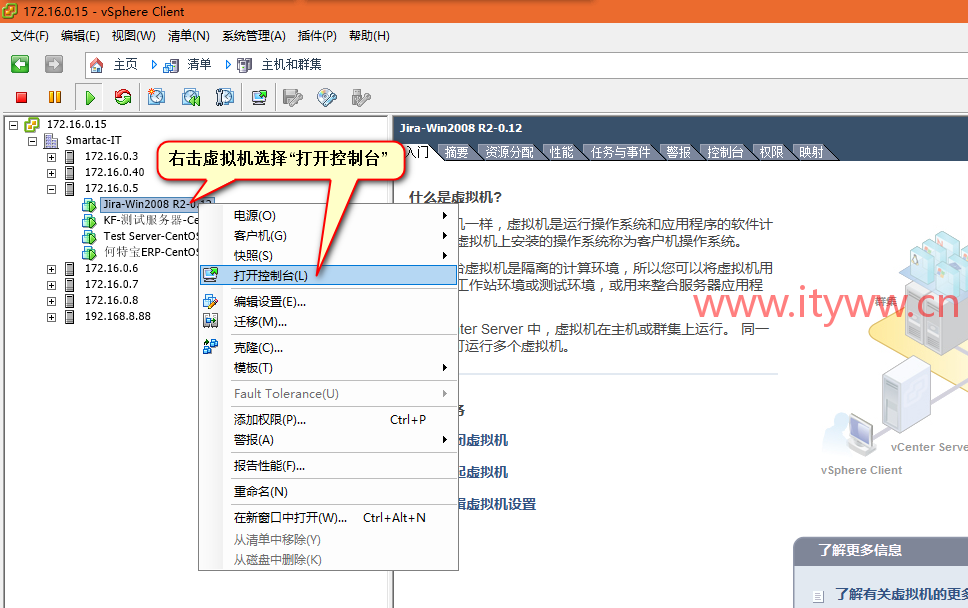Choose 添加权限(P)... from the context menu

pyautogui.click(x=328, y=420)
